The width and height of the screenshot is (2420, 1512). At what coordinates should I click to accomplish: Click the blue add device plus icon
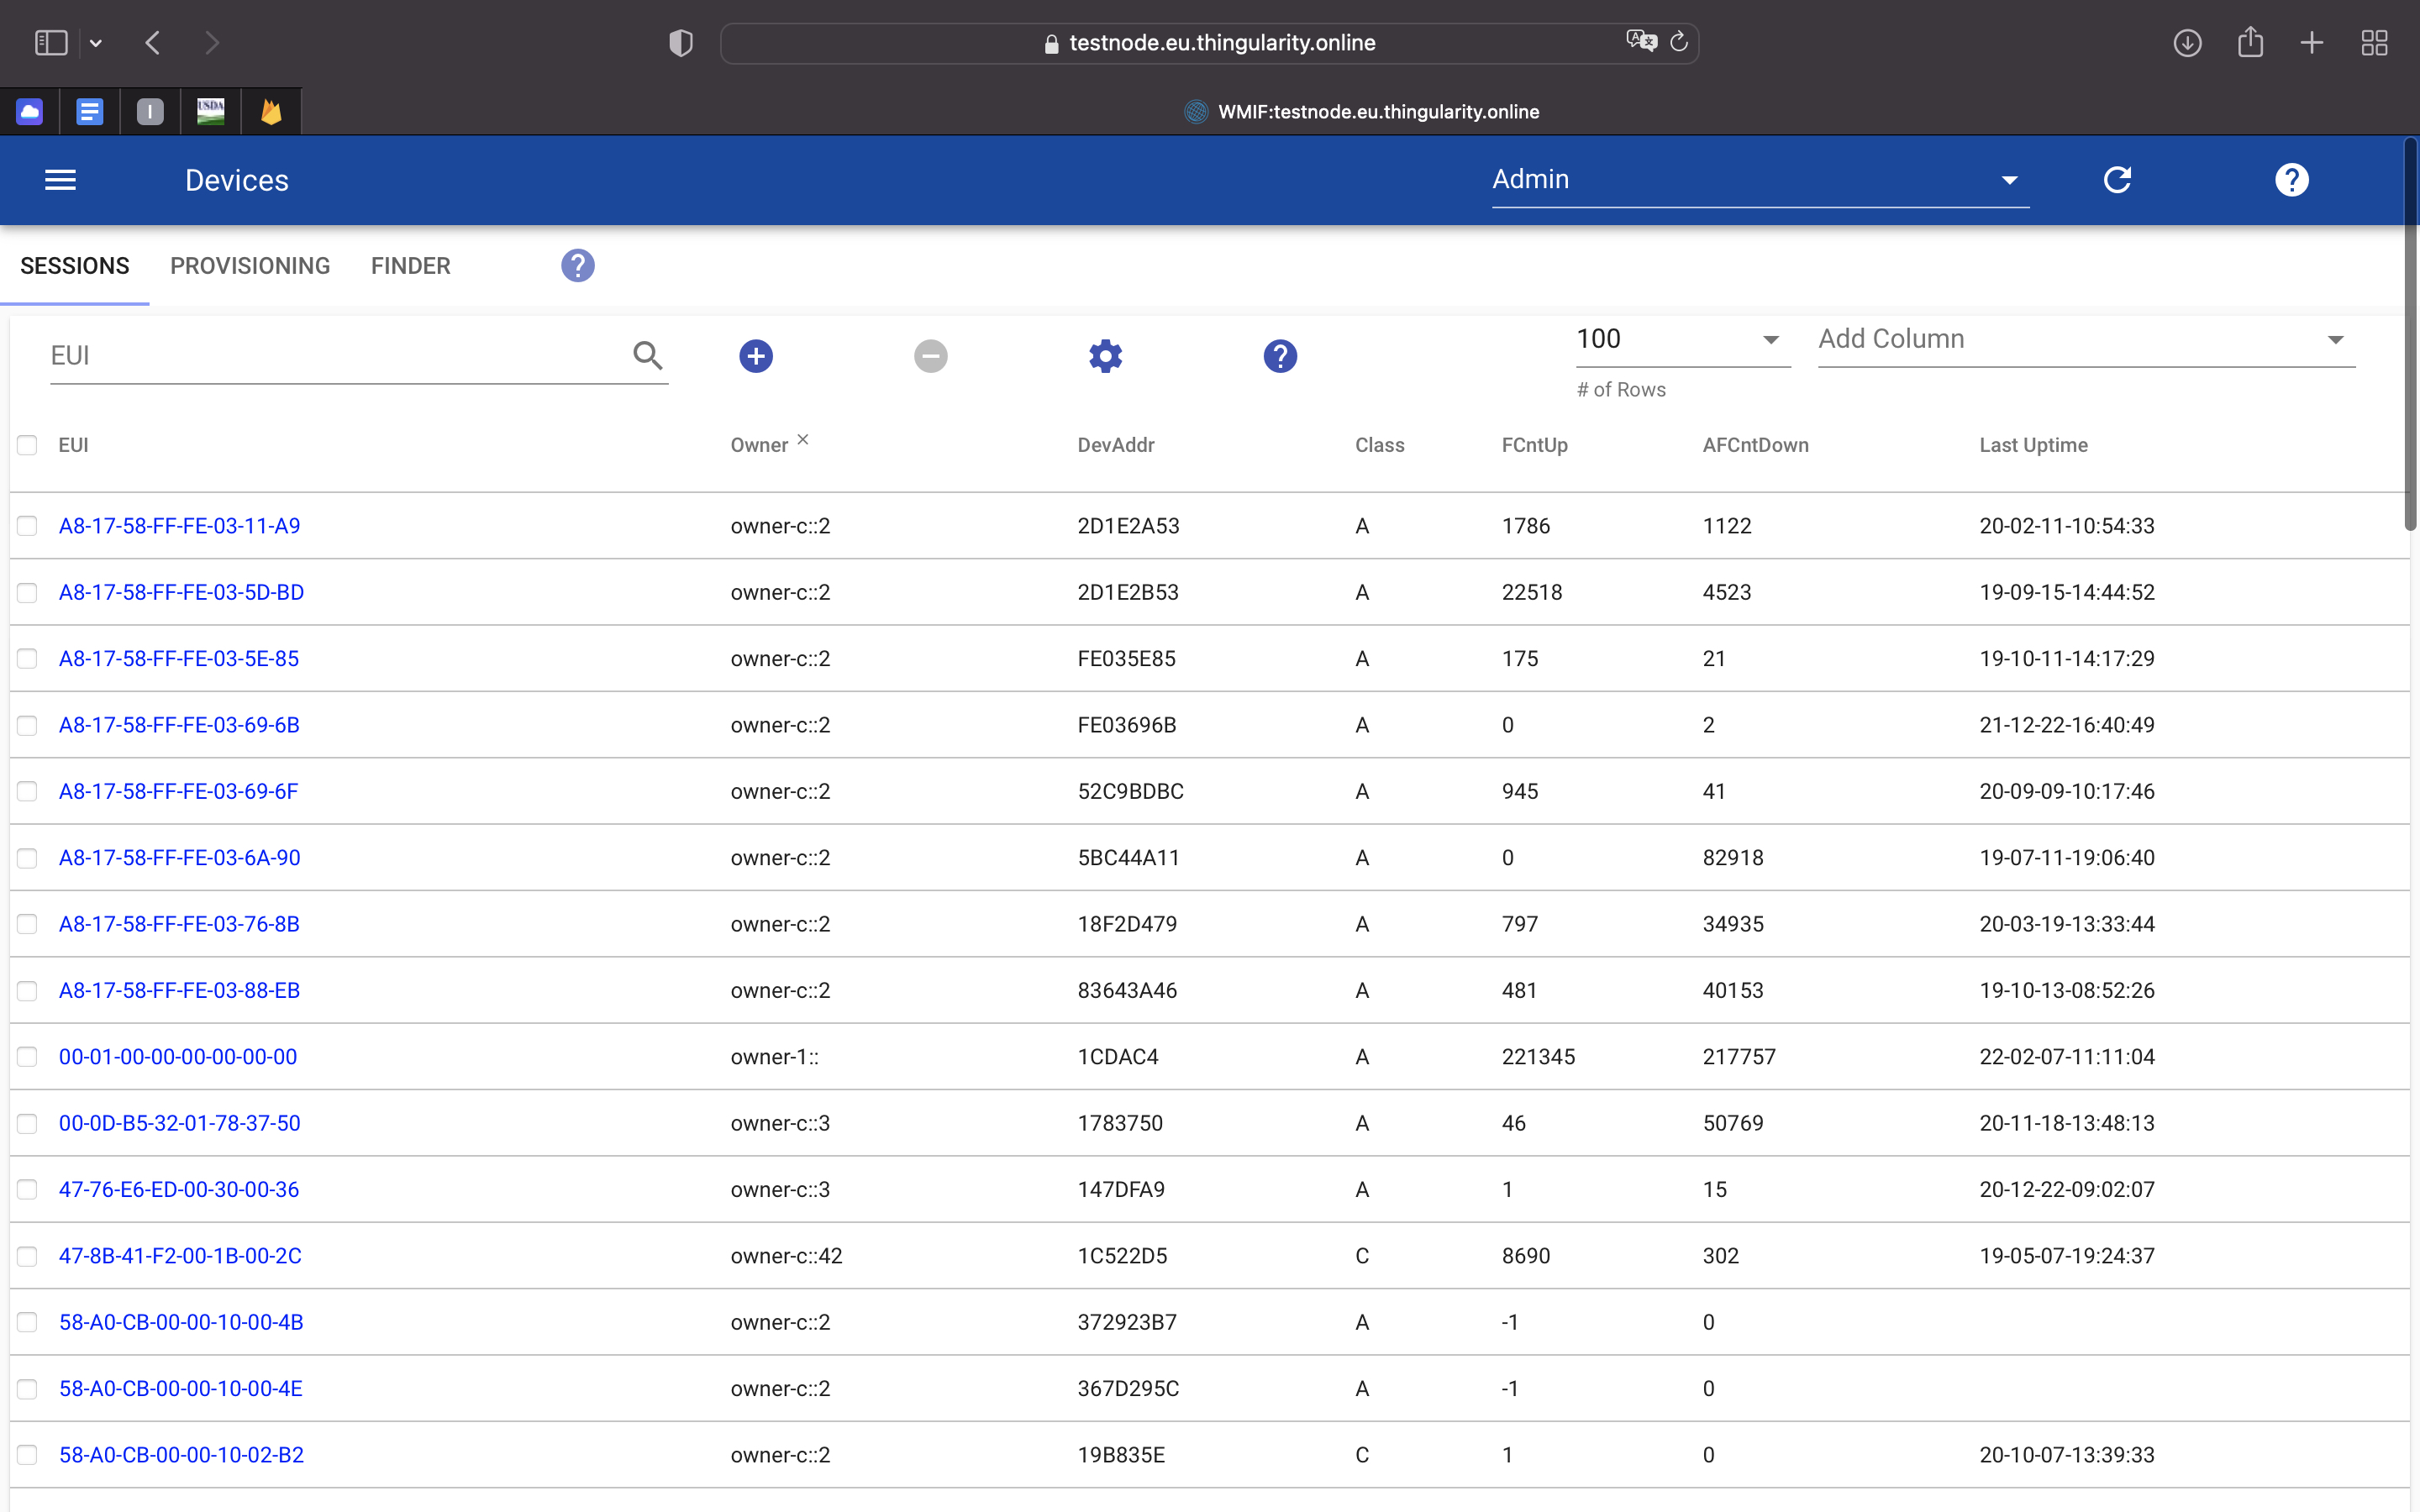click(756, 356)
